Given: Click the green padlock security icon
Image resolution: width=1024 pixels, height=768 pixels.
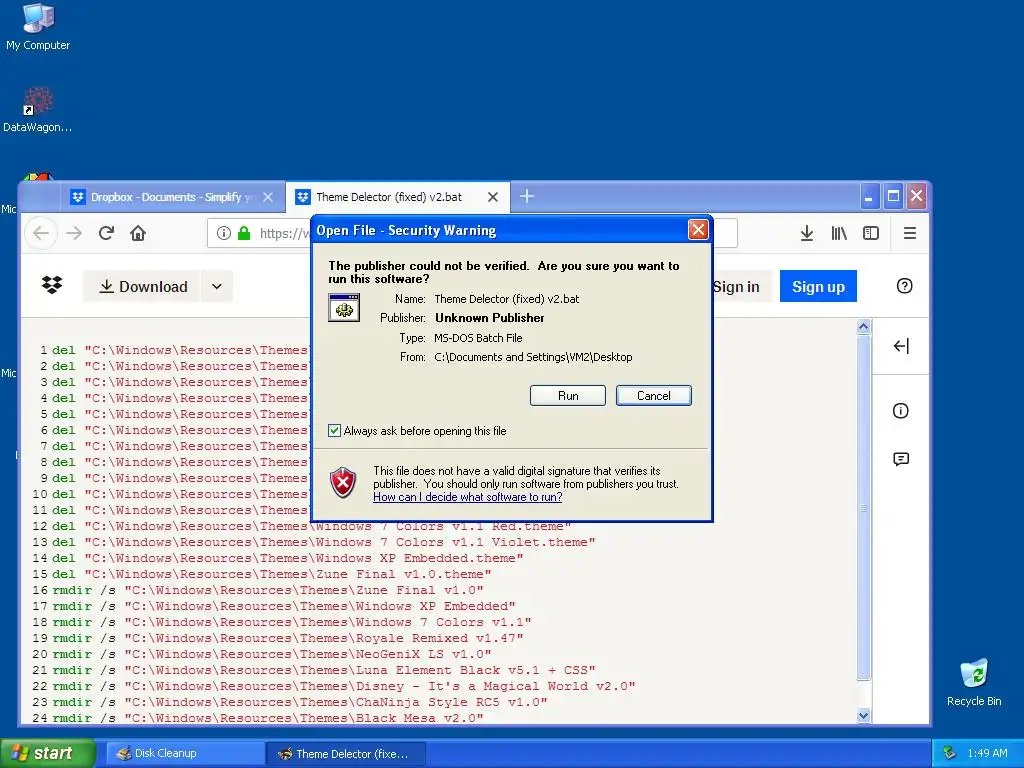Looking at the screenshot, I should click(244, 233).
